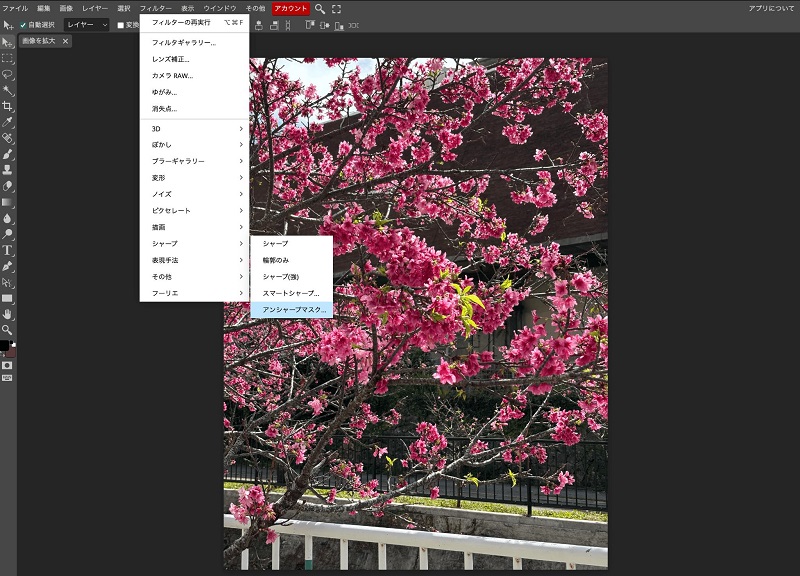Viewport: 800px width, 576px height.
Task: Select the Zoom magnifier tool in left toolbar
Action: (7, 330)
